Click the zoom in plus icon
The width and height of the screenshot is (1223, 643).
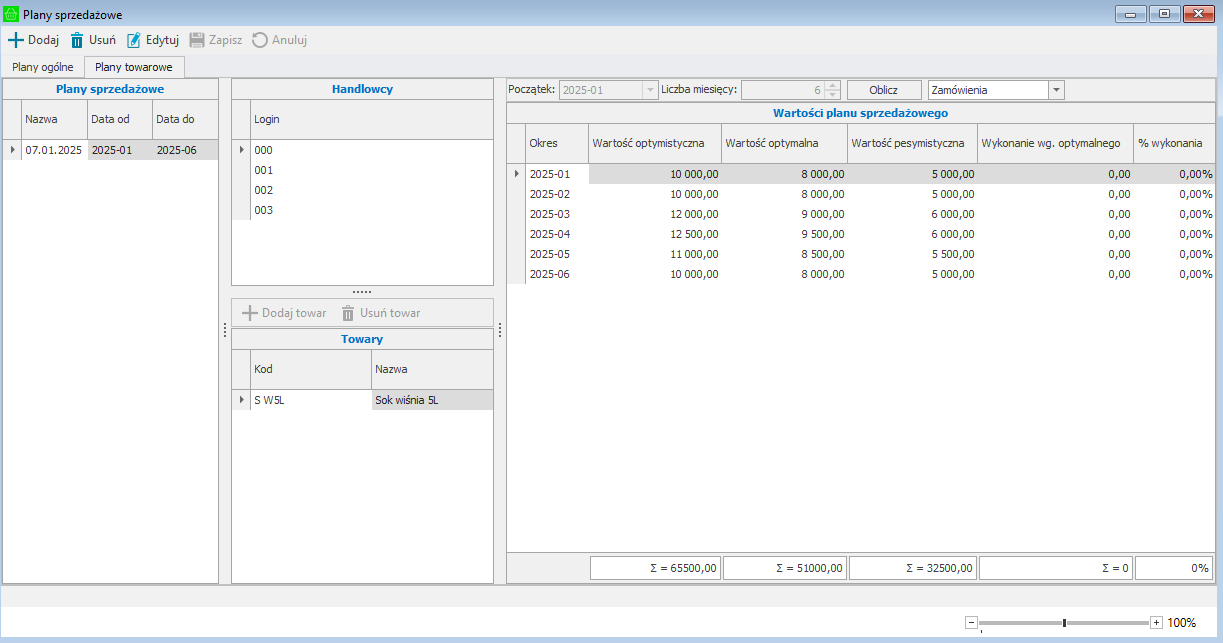pos(1156,622)
